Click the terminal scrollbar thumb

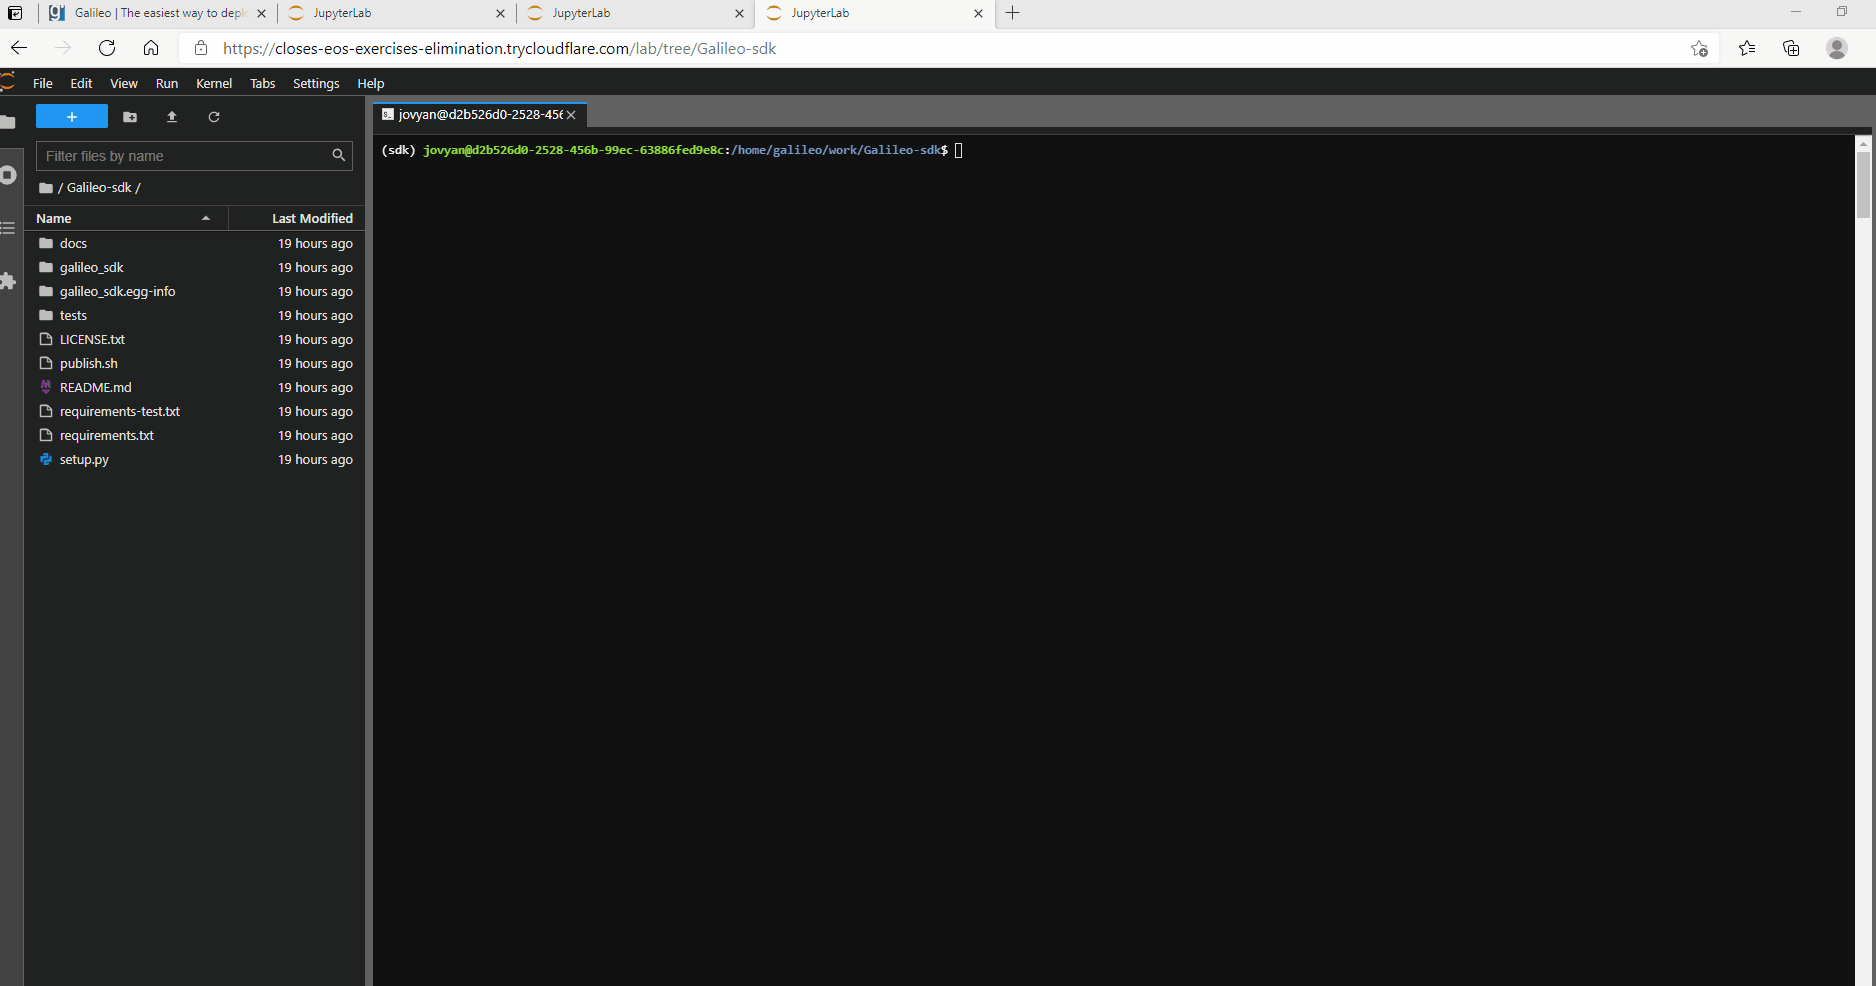pos(1863,184)
